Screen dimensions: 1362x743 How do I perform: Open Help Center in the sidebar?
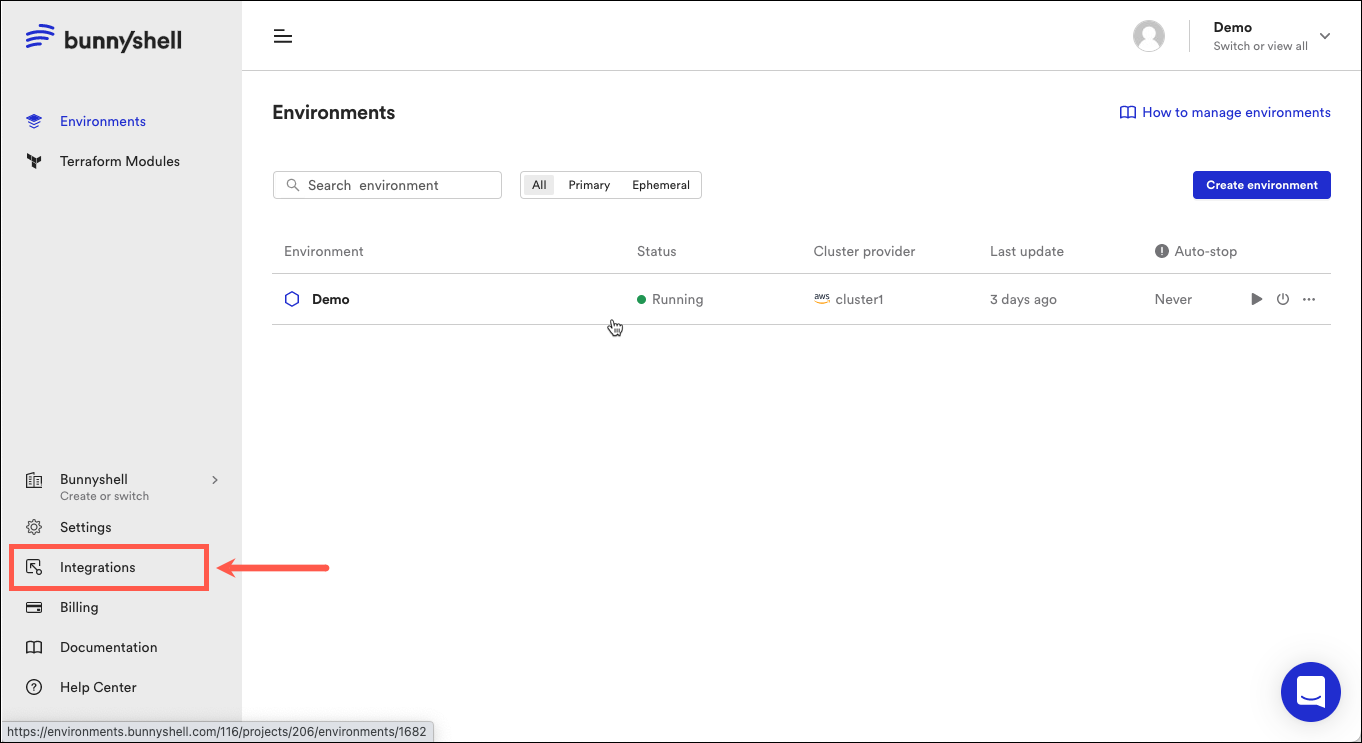point(98,687)
